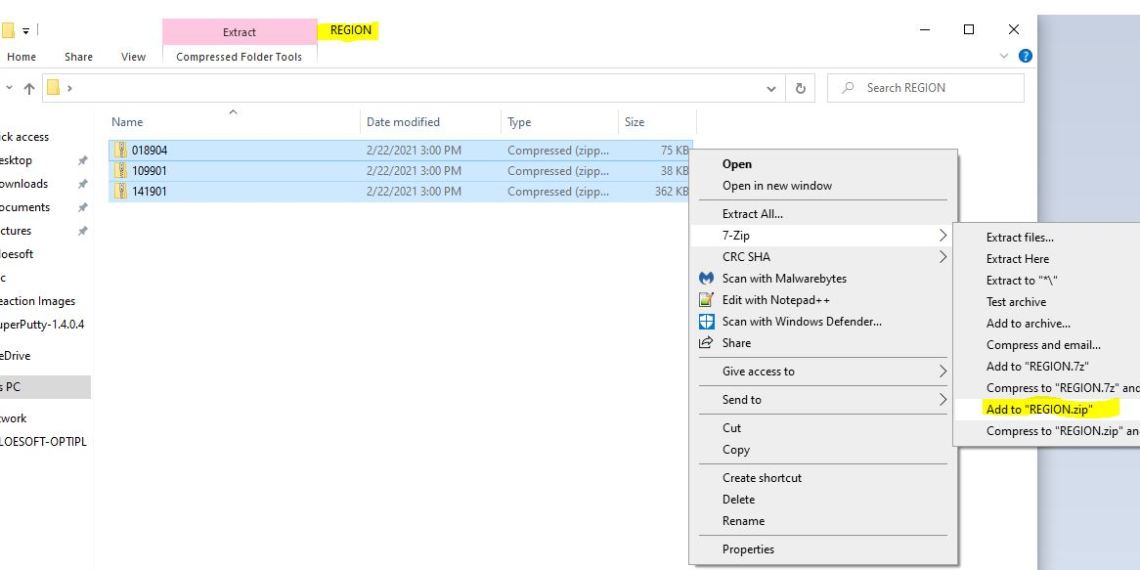Select Extract Here from 7-Zip submenu
This screenshot has height=570, width=1140.
[x=1017, y=259]
